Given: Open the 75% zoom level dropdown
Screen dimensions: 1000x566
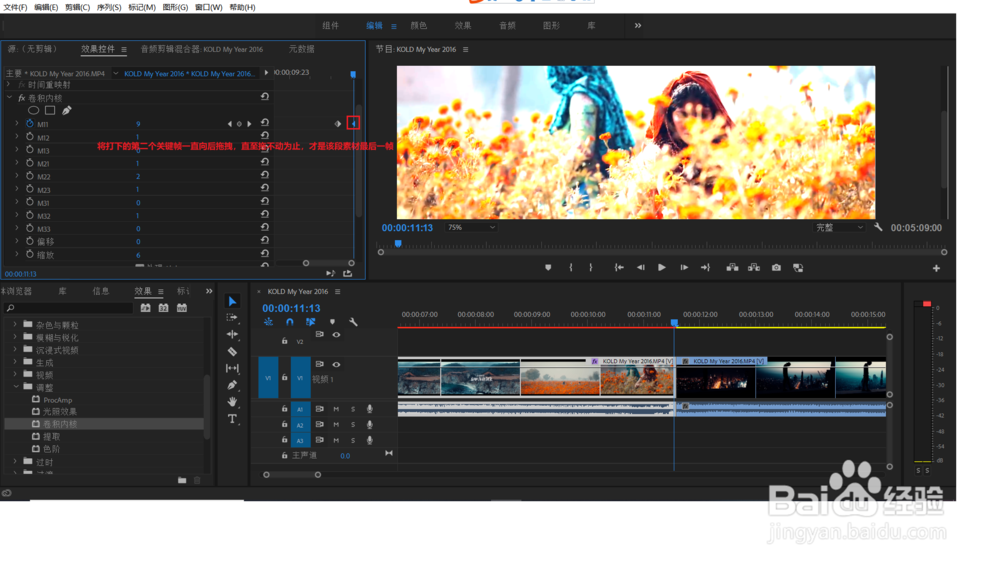Looking at the screenshot, I should [471, 227].
